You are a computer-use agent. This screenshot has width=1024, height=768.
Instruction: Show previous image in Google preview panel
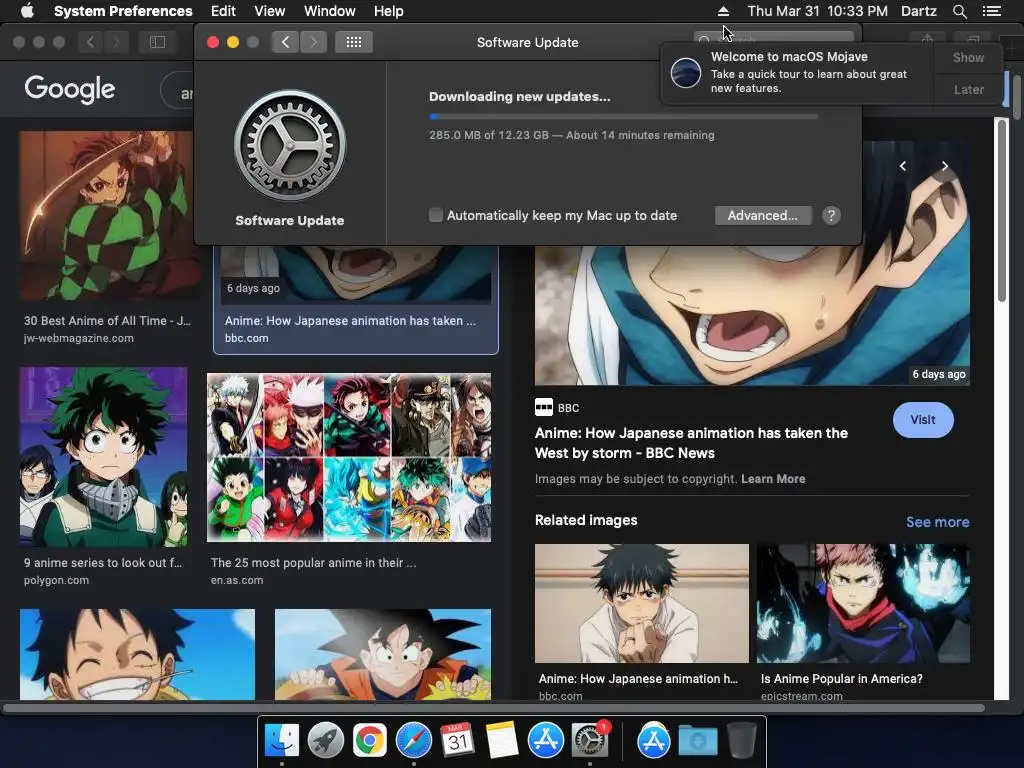[903, 166]
